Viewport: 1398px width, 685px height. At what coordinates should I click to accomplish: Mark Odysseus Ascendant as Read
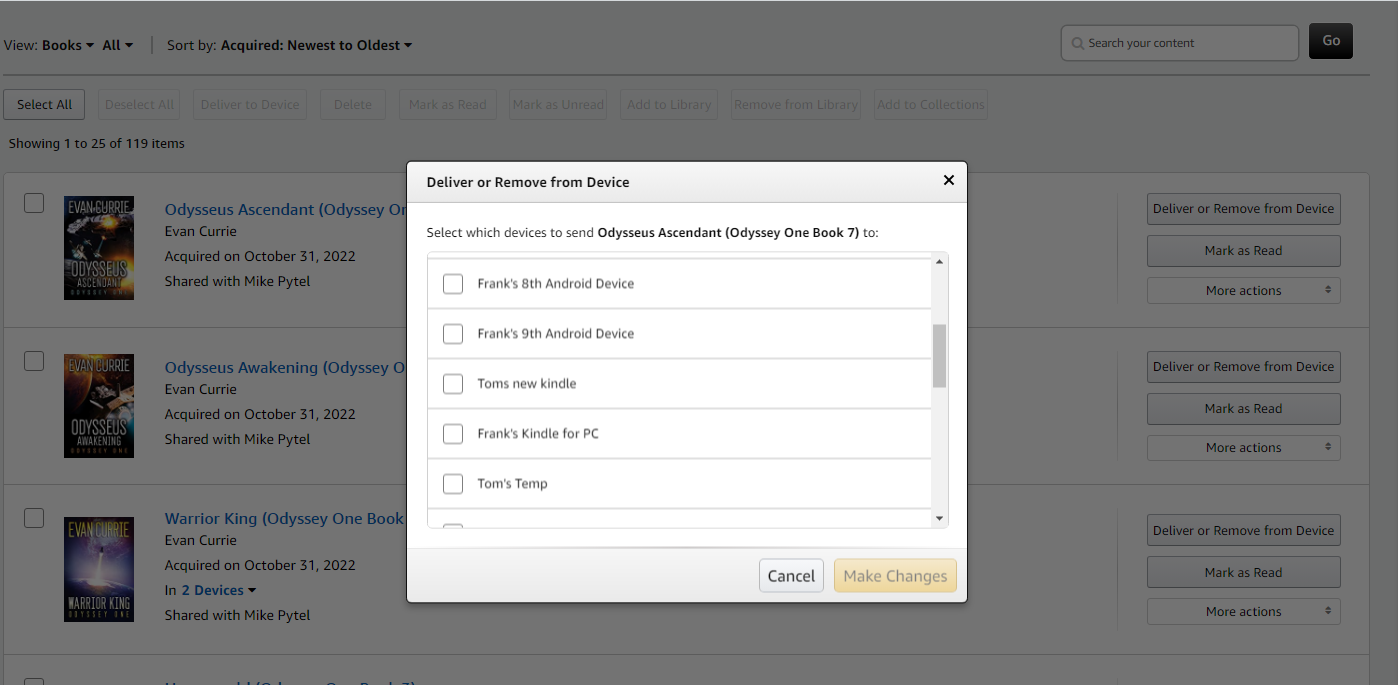click(x=1243, y=251)
